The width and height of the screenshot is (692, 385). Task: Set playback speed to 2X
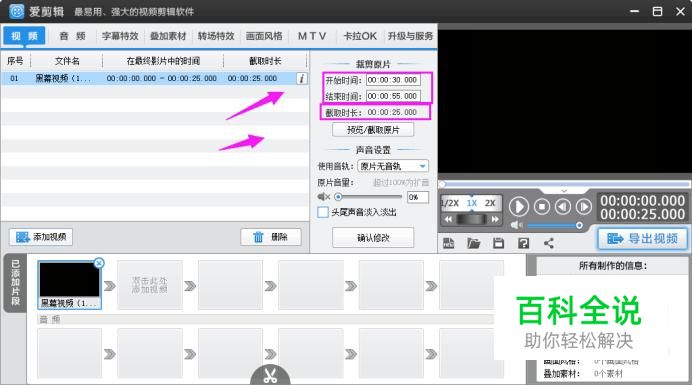point(490,203)
